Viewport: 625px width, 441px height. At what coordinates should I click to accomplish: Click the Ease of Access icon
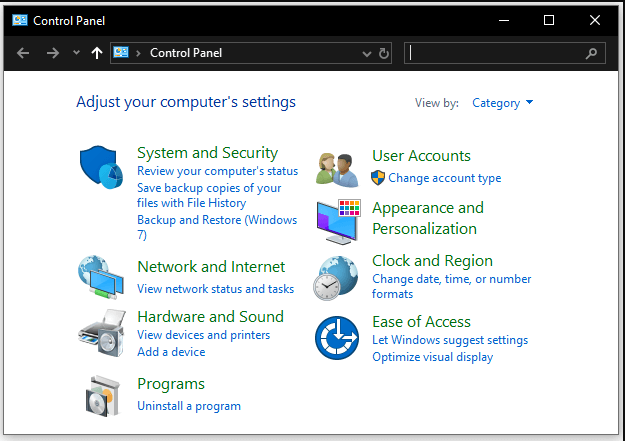pyautogui.click(x=337, y=338)
